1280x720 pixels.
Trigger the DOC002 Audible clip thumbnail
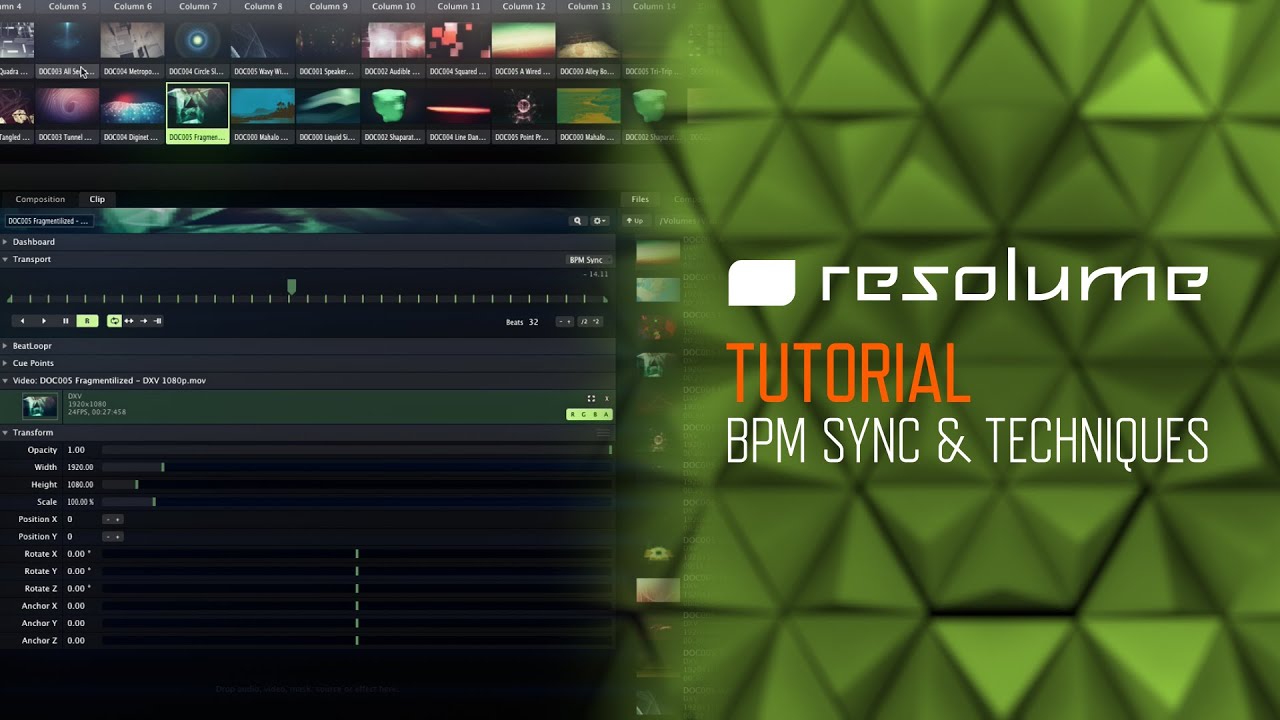click(x=393, y=40)
